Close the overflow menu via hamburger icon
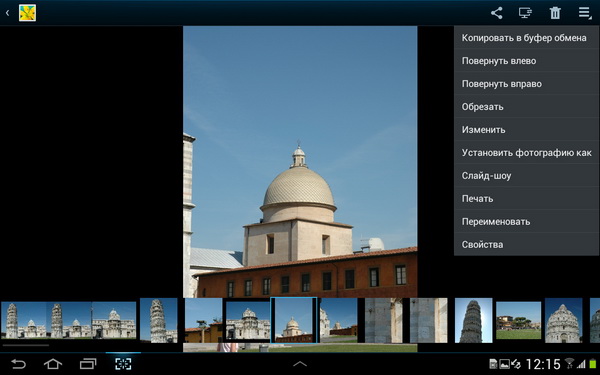Viewport: 600px width, 375px height. tap(585, 13)
